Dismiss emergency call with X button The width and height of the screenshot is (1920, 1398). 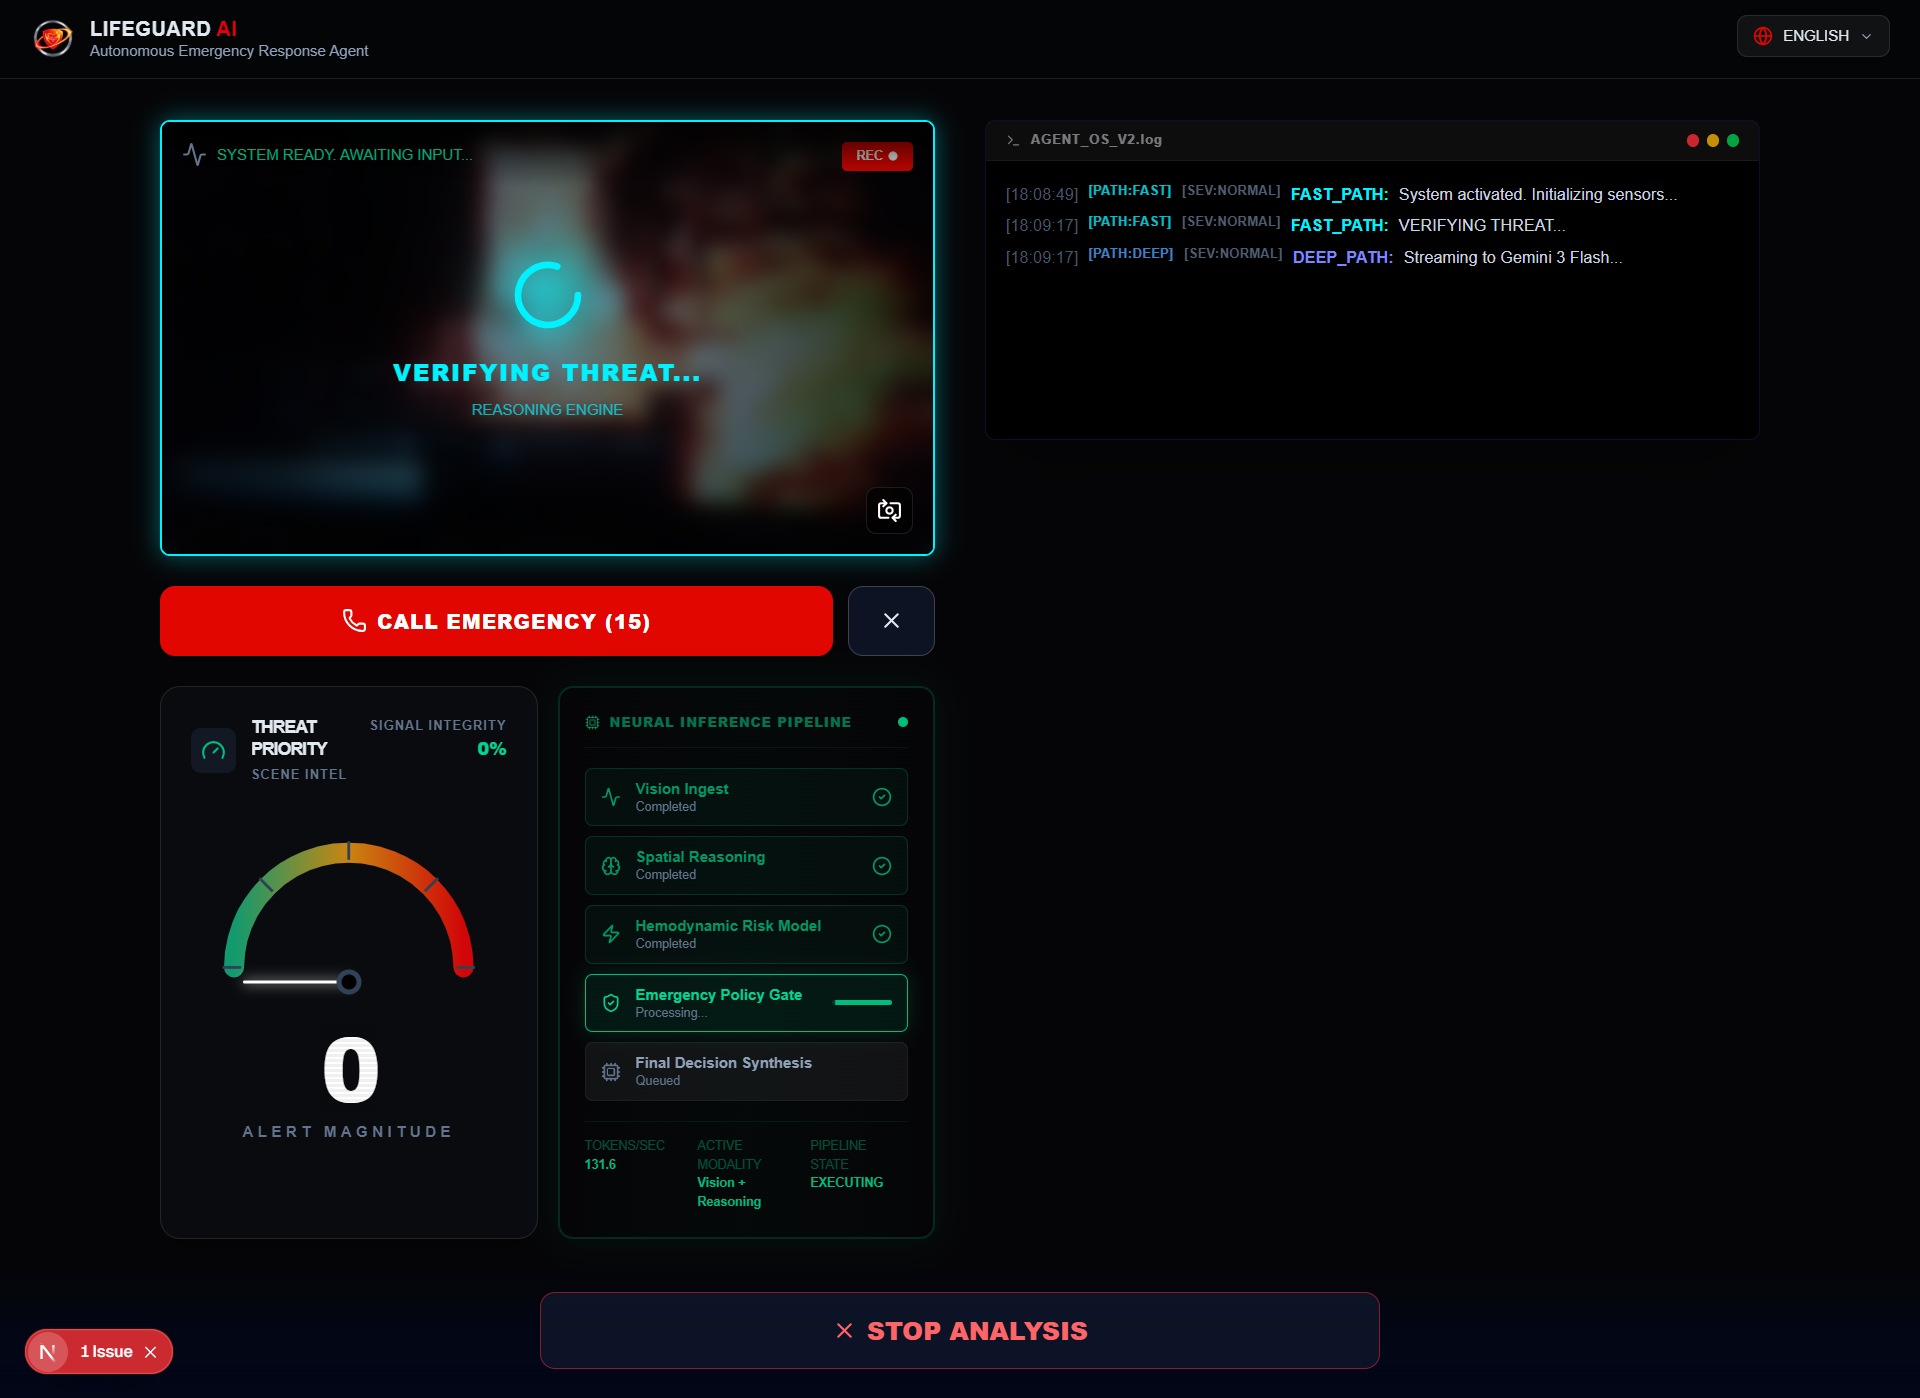(x=890, y=621)
